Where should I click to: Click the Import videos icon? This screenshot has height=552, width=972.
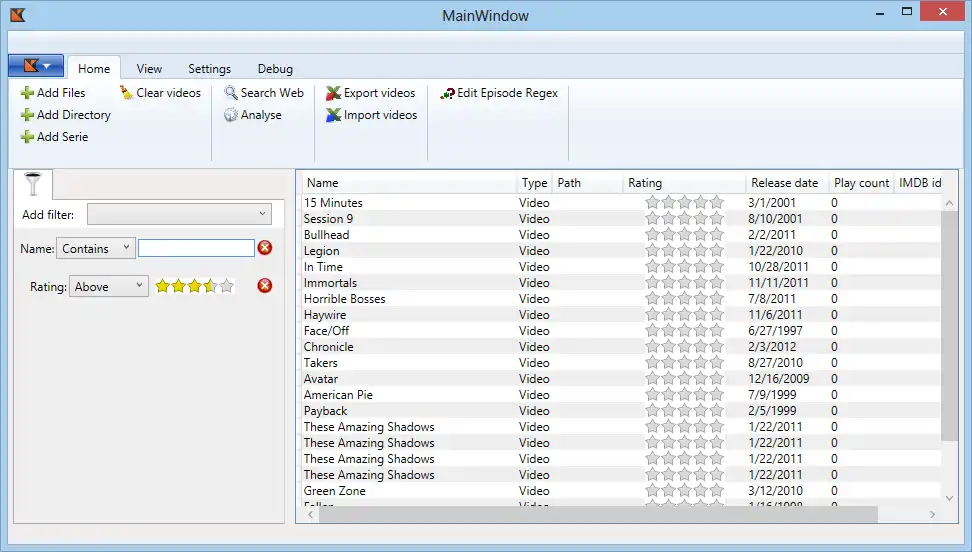pyautogui.click(x=334, y=115)
